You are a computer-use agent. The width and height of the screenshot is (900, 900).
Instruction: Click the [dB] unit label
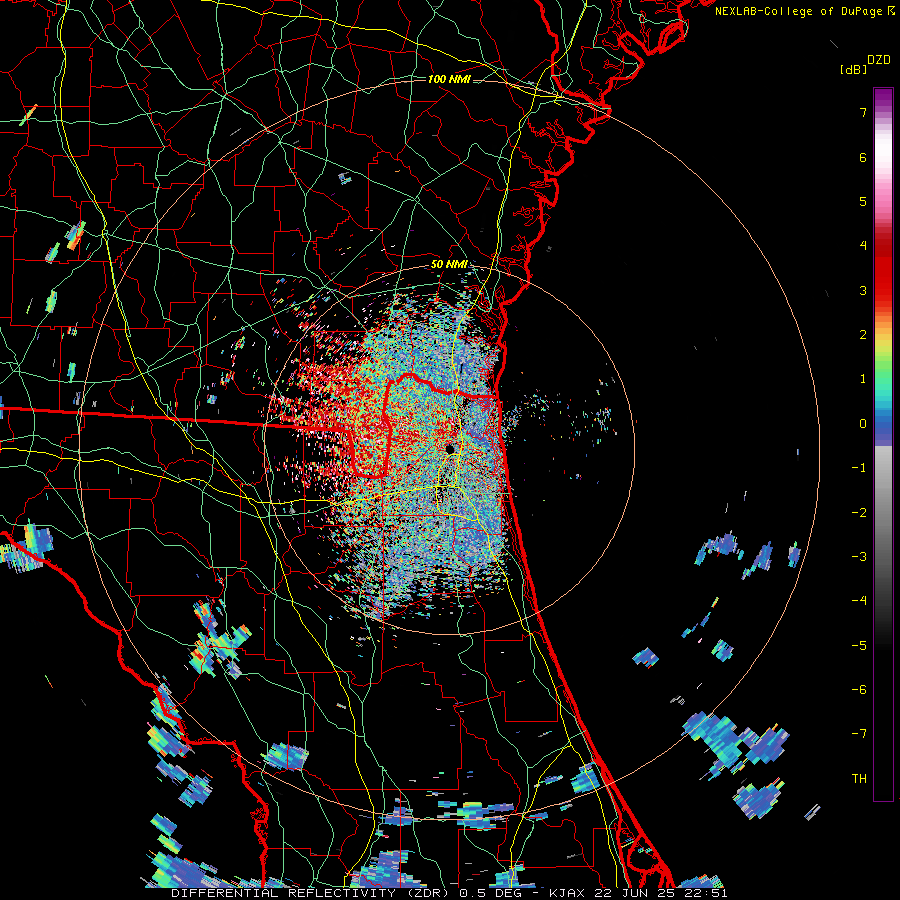tap(853, 69)
